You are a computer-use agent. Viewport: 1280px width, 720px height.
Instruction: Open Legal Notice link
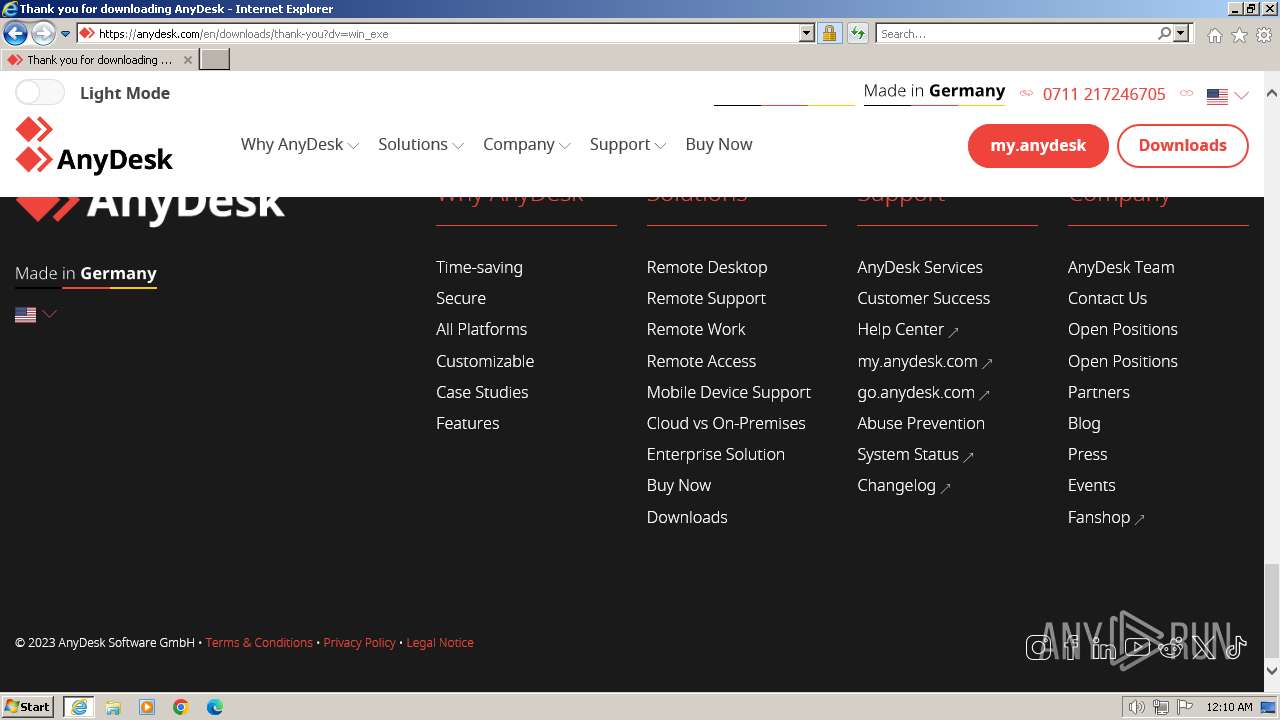click(440, 643)
